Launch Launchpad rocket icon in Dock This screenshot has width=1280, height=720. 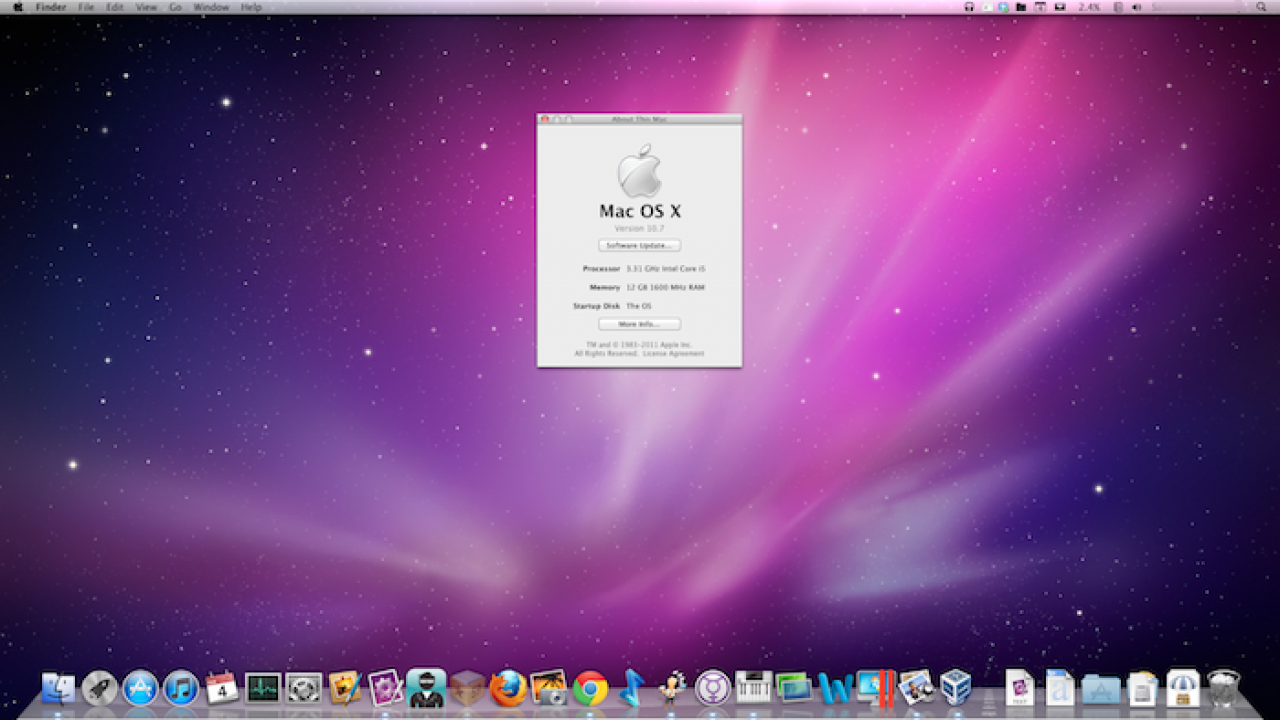coord(99,688)
